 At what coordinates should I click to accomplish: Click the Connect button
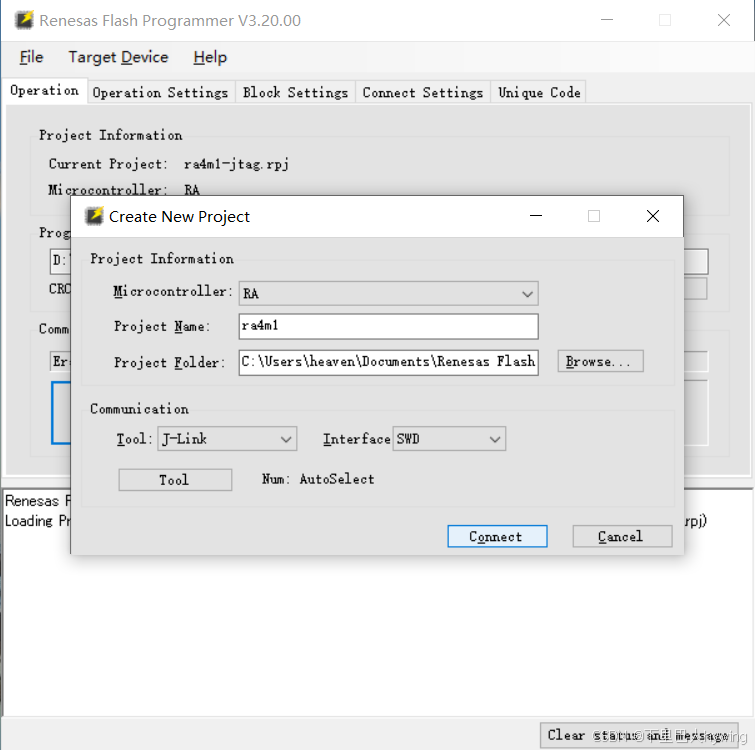point(497,536)
